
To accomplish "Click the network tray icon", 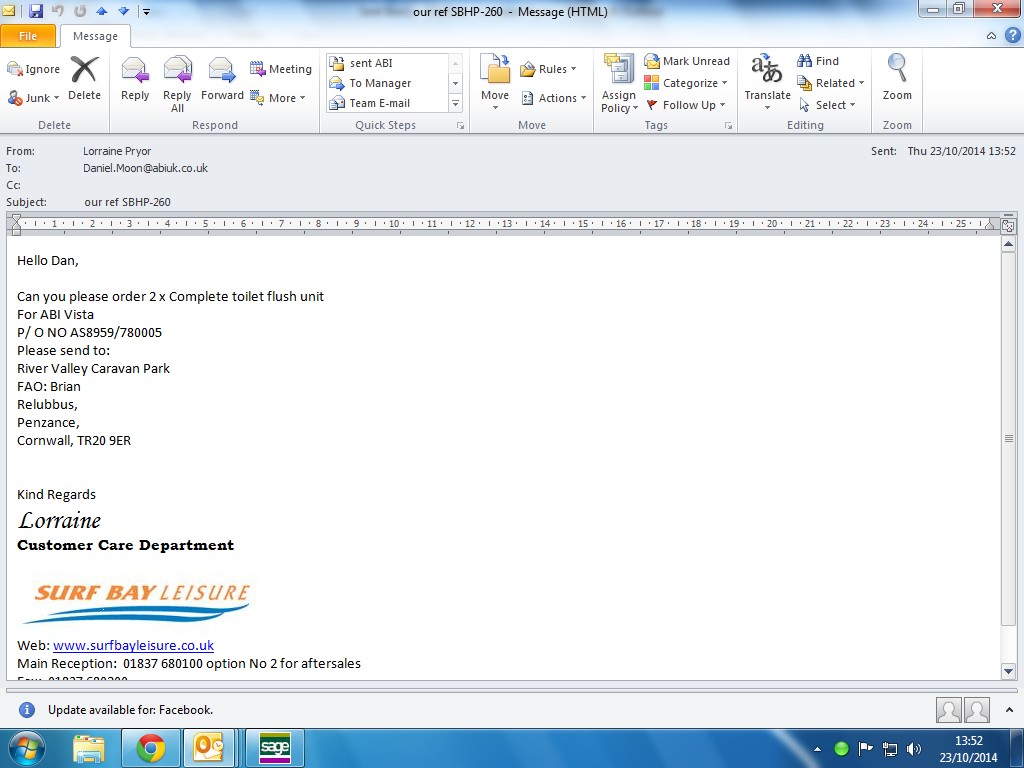I will point(889,749).
